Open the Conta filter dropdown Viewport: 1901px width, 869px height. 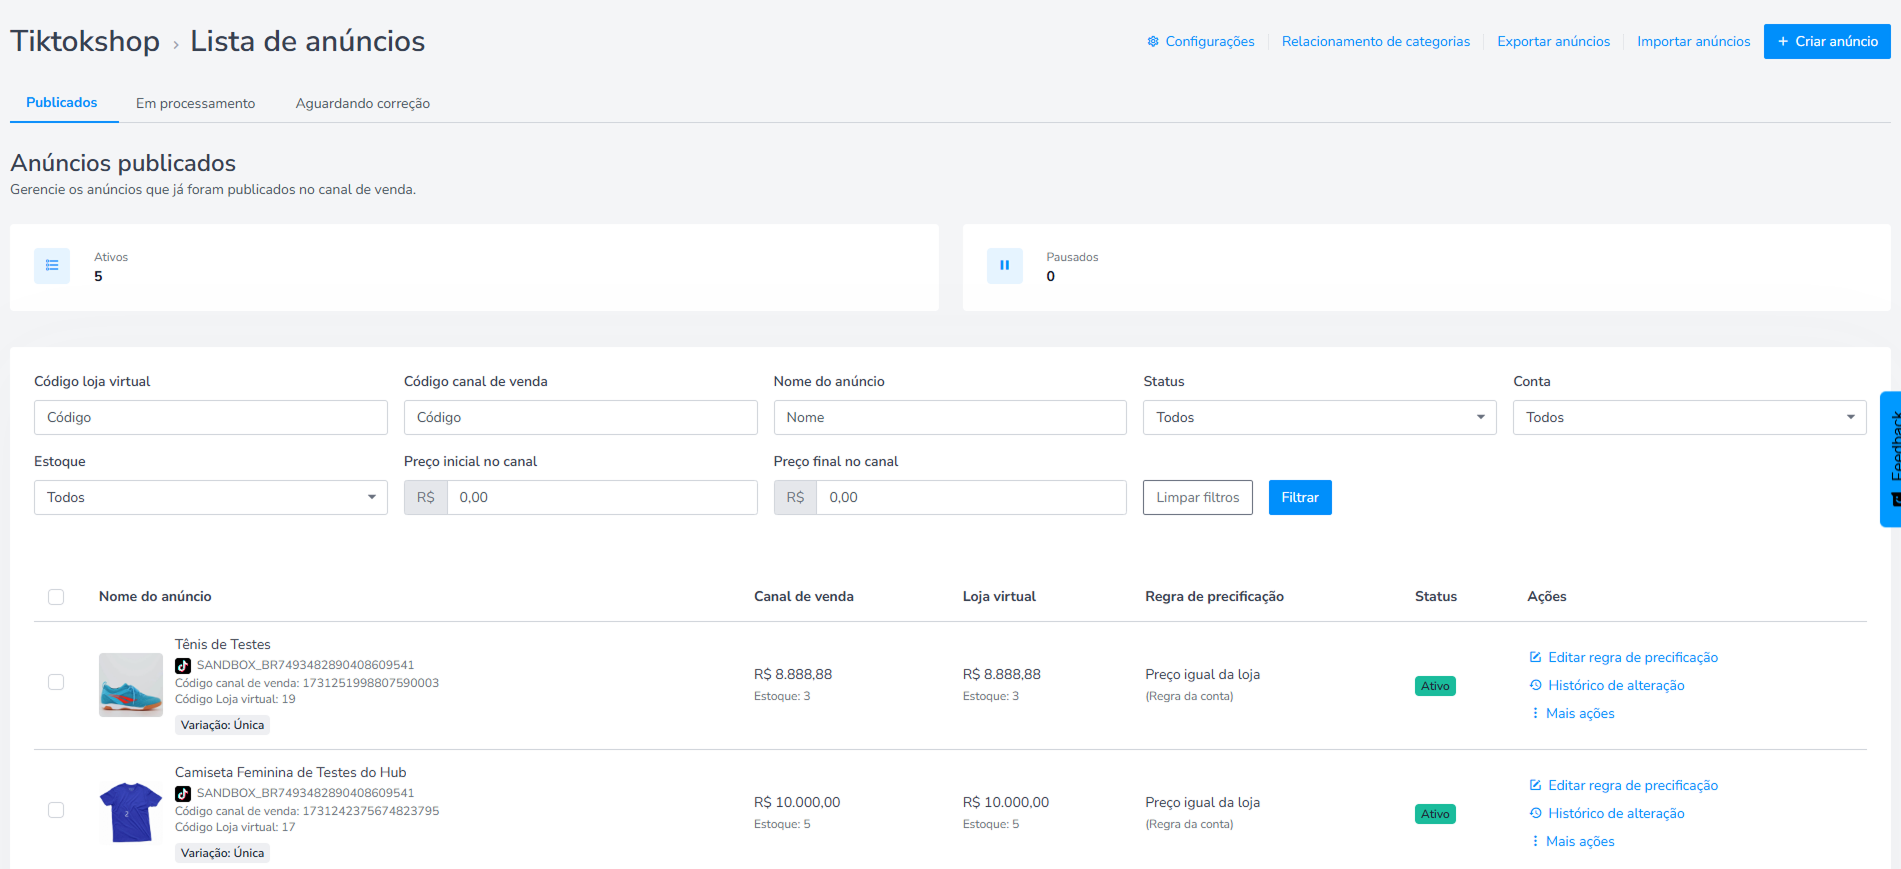[1689, 417]
